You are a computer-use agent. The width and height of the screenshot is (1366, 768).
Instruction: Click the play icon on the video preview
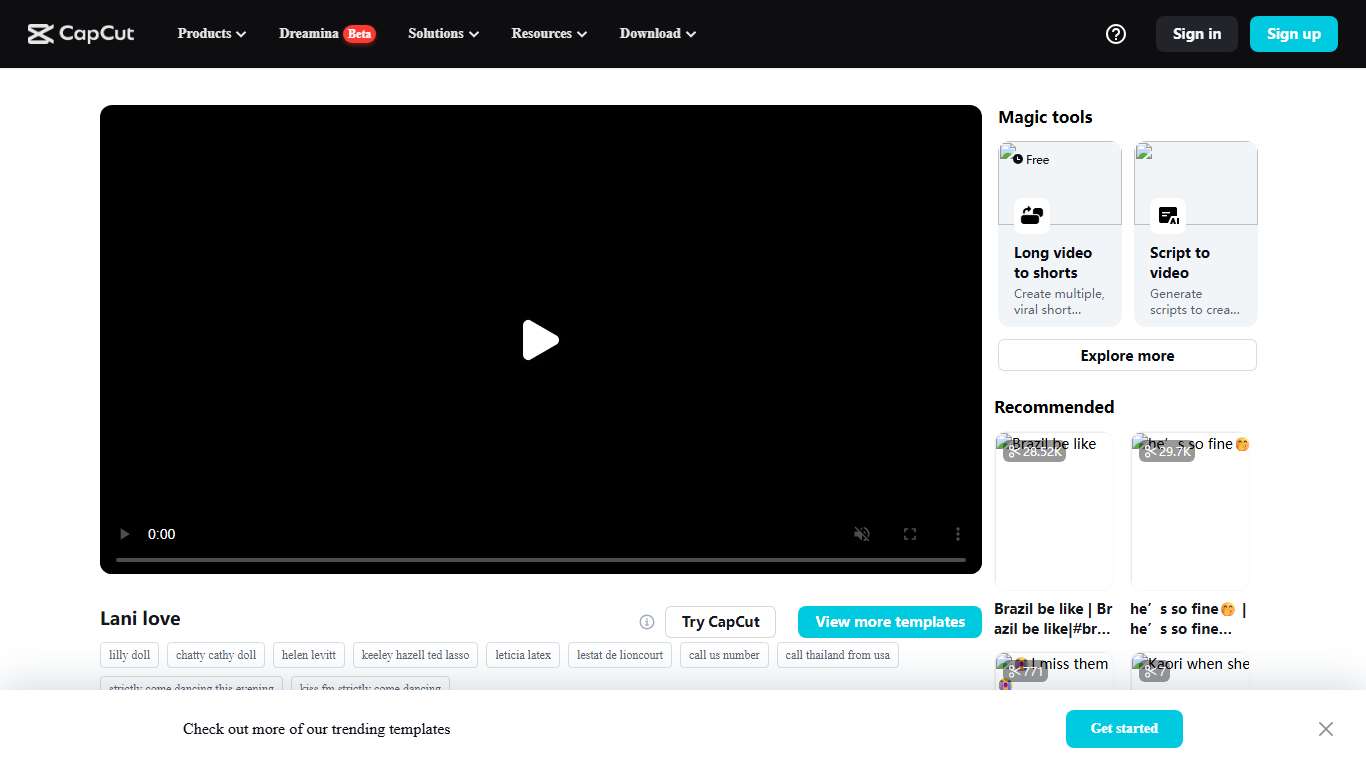point(541,340)
